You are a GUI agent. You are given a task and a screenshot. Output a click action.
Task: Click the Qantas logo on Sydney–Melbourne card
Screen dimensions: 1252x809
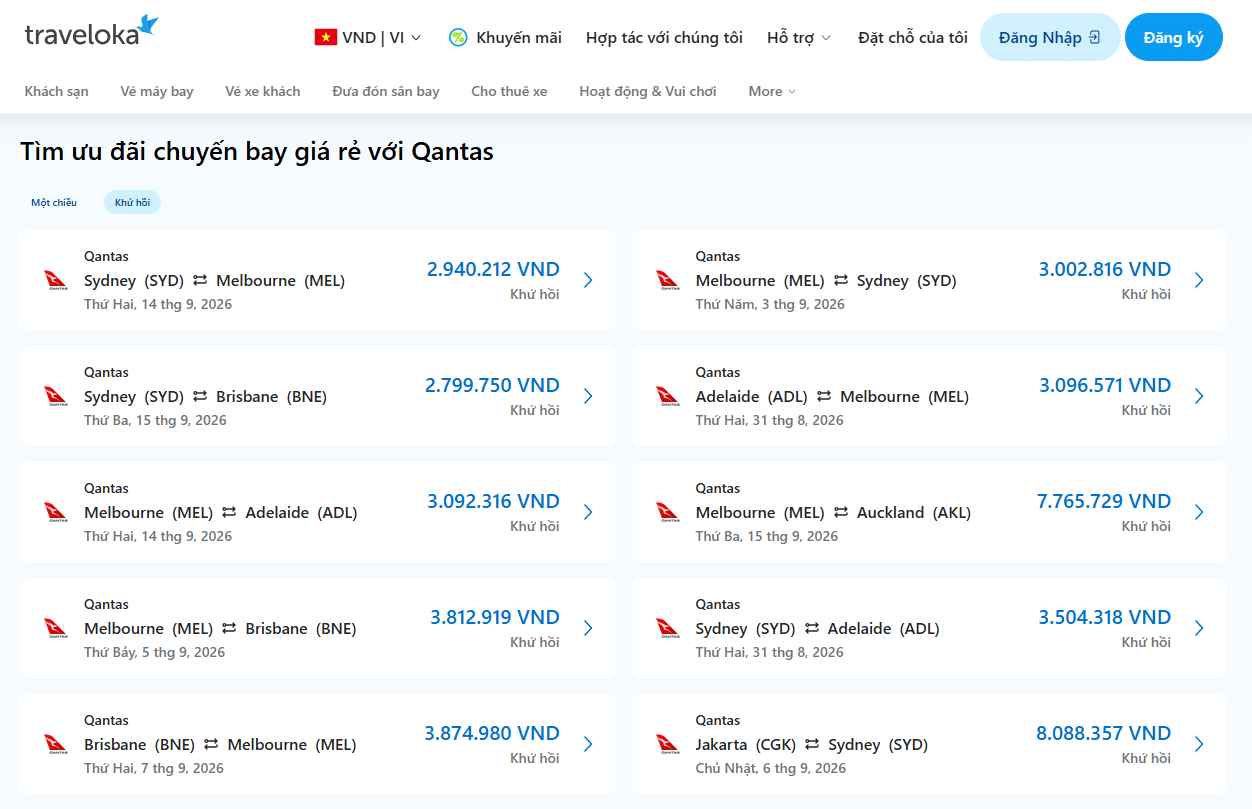click(x=55, y=280)
